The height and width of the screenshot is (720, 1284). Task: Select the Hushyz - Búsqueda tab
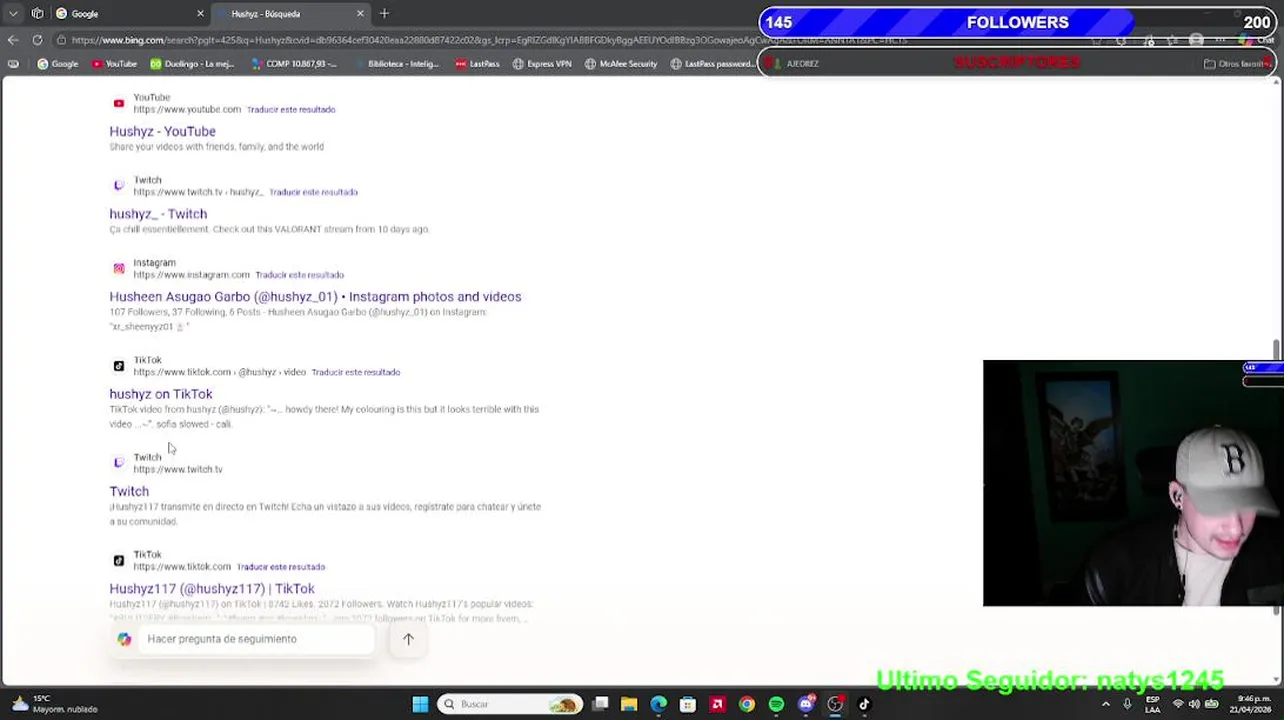click(290, 14)
